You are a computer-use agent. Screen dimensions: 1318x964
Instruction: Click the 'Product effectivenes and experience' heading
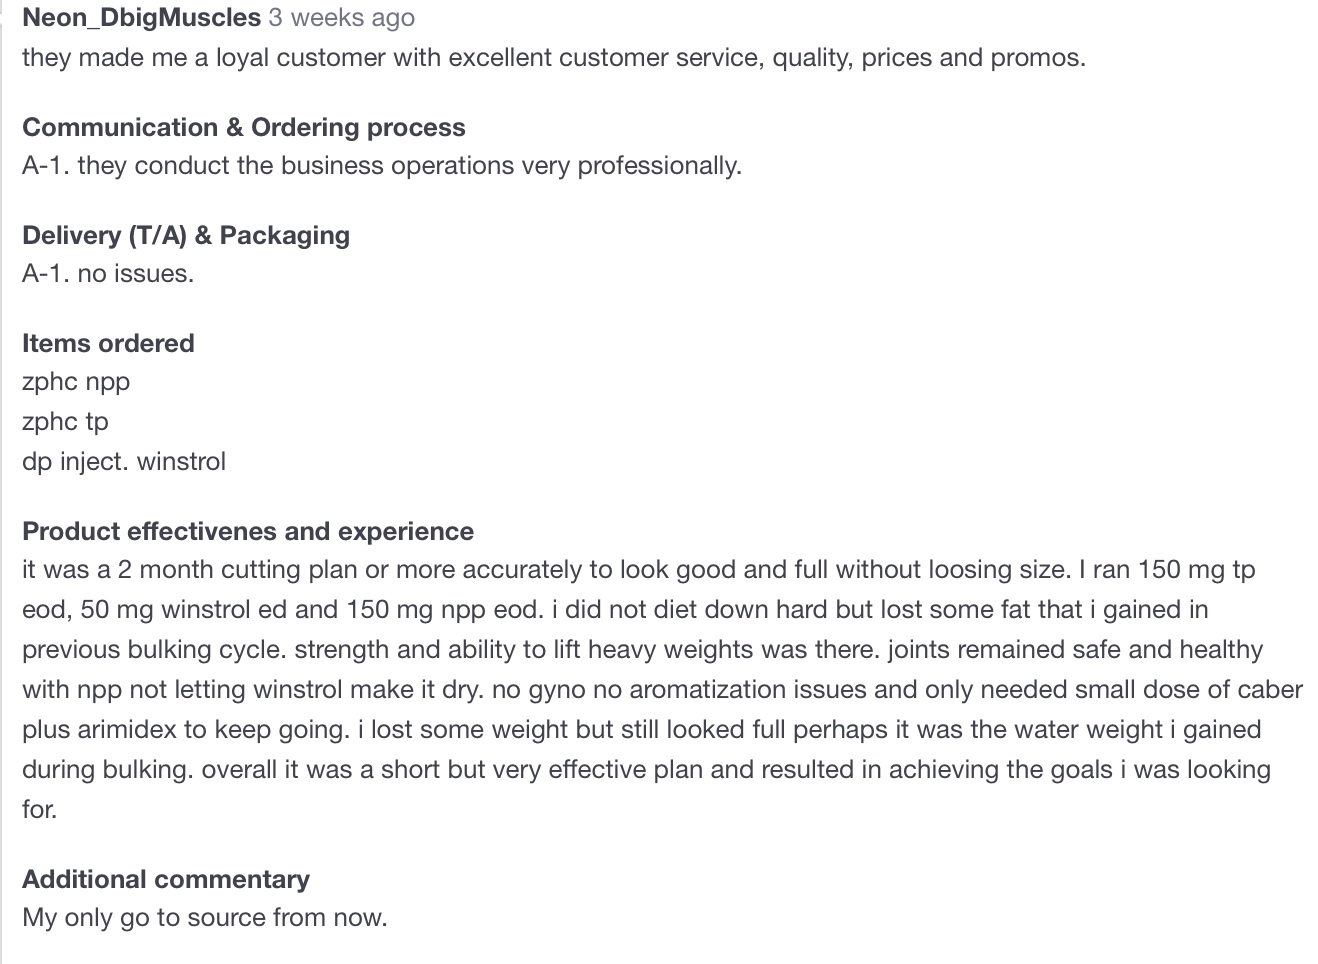(248, 531)
